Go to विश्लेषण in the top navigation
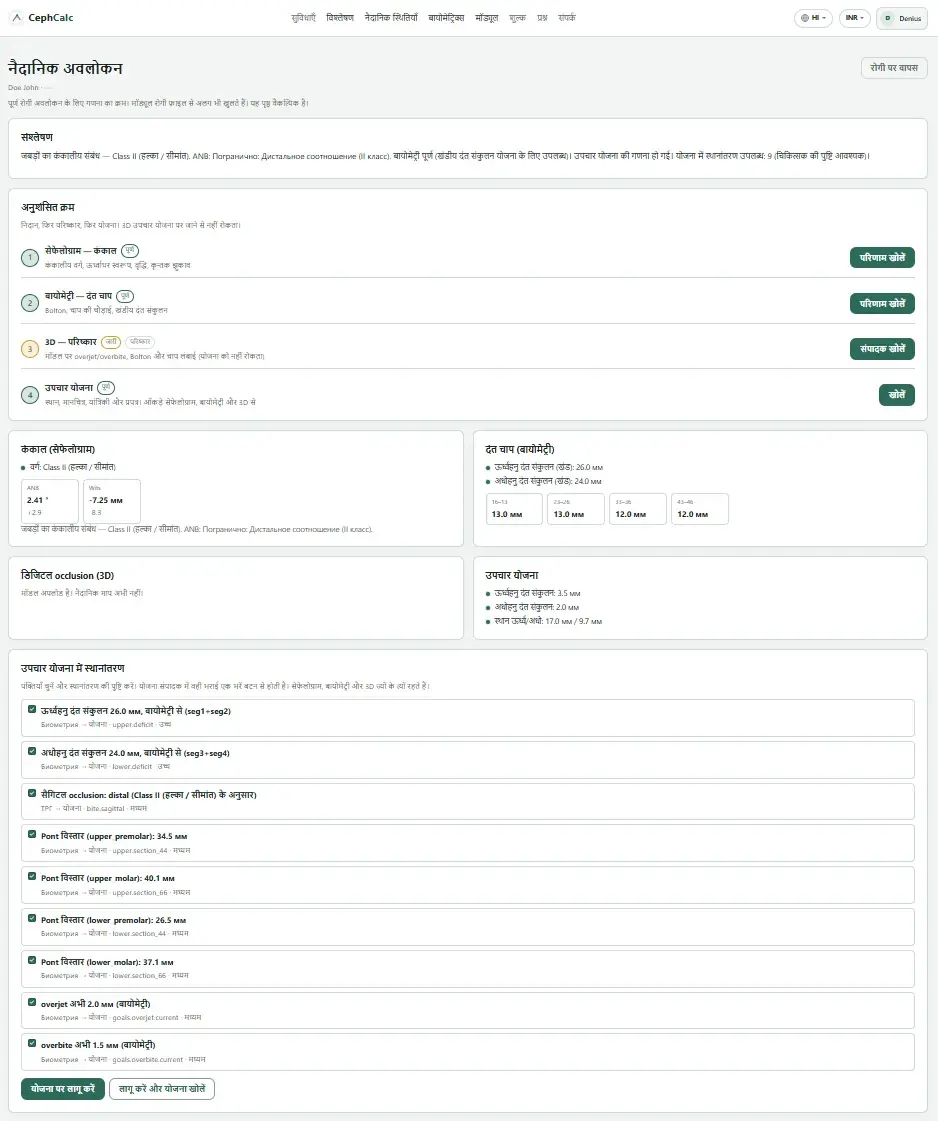Image resolution: width=938 pixels, height=1121 pixels. pyautogui.click(x=340, y=18)
